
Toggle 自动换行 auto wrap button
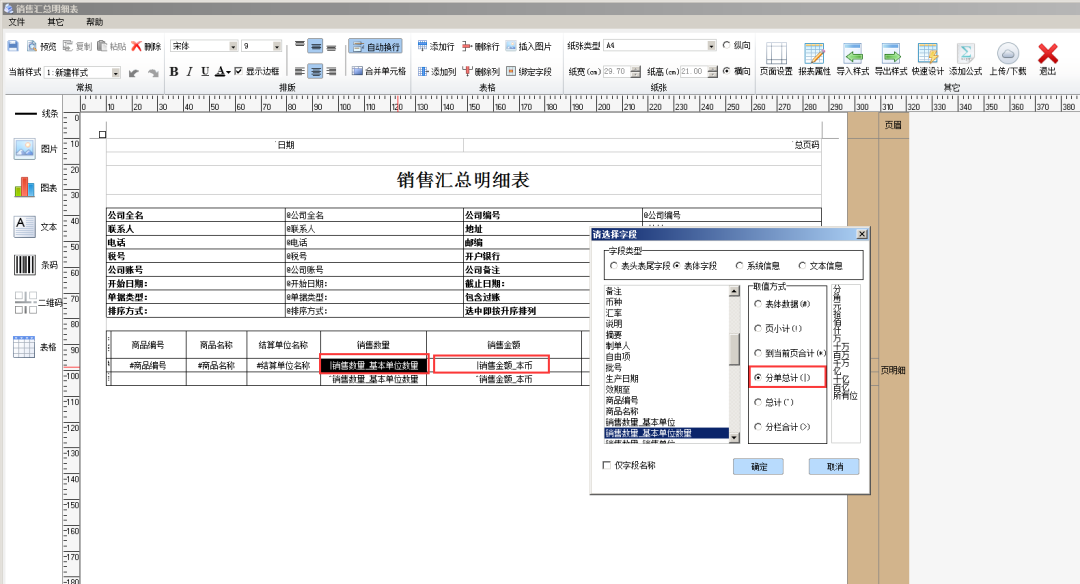375,46
